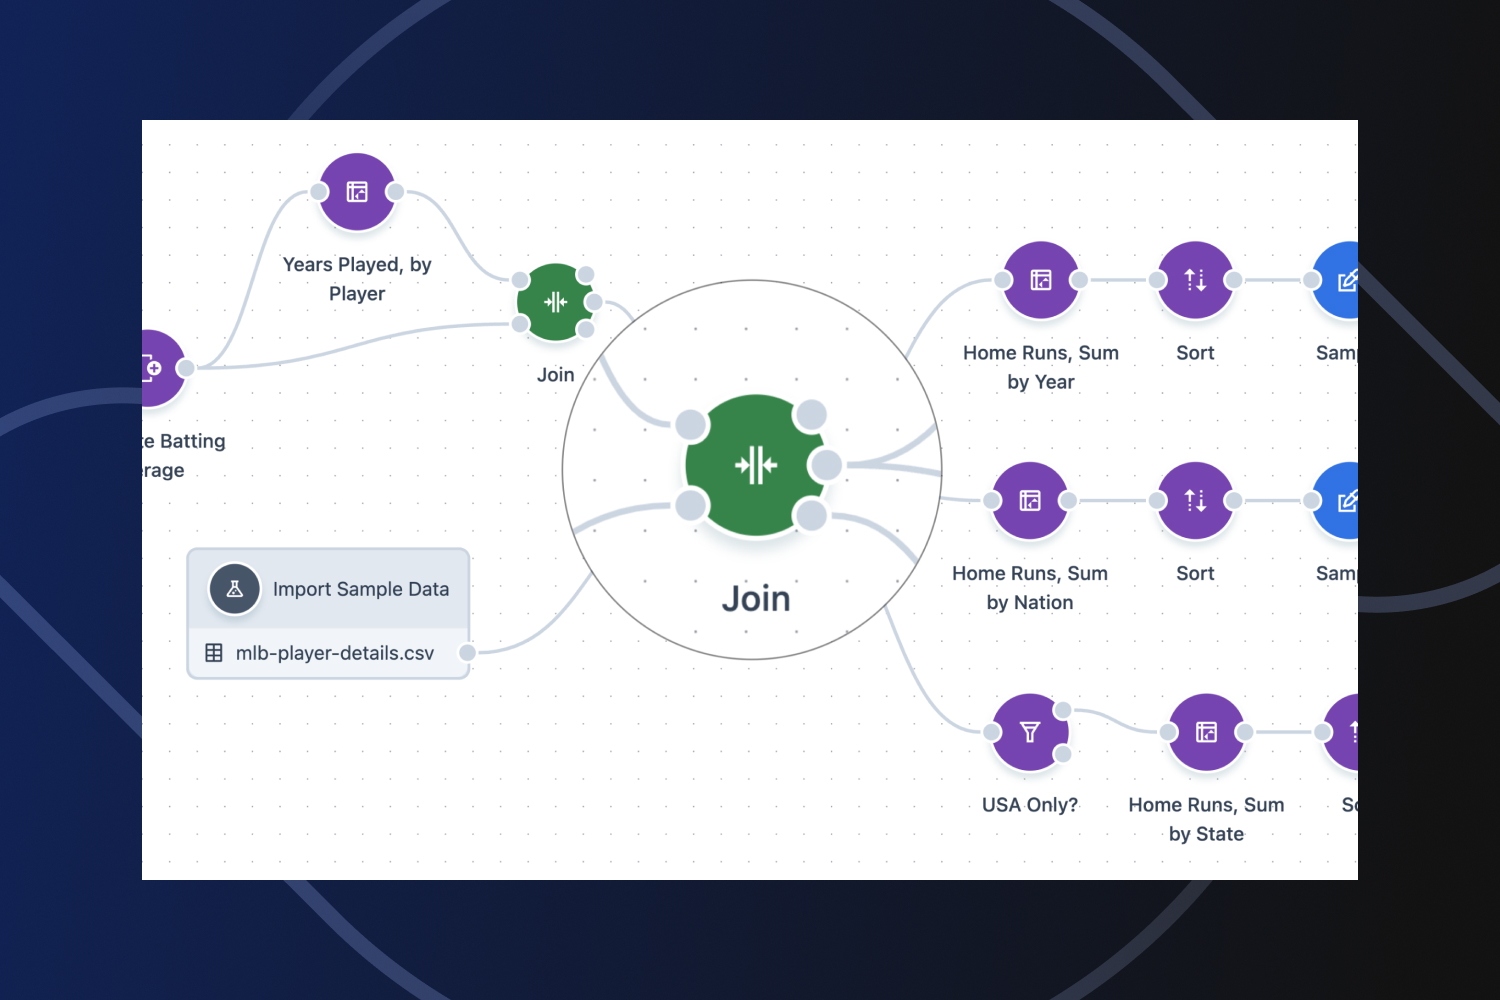Image resolution: width=1500 pixels, height=1000 pixels.
Task: Select the Sort node after Home Runs by Year
Action: (1195, 280)
